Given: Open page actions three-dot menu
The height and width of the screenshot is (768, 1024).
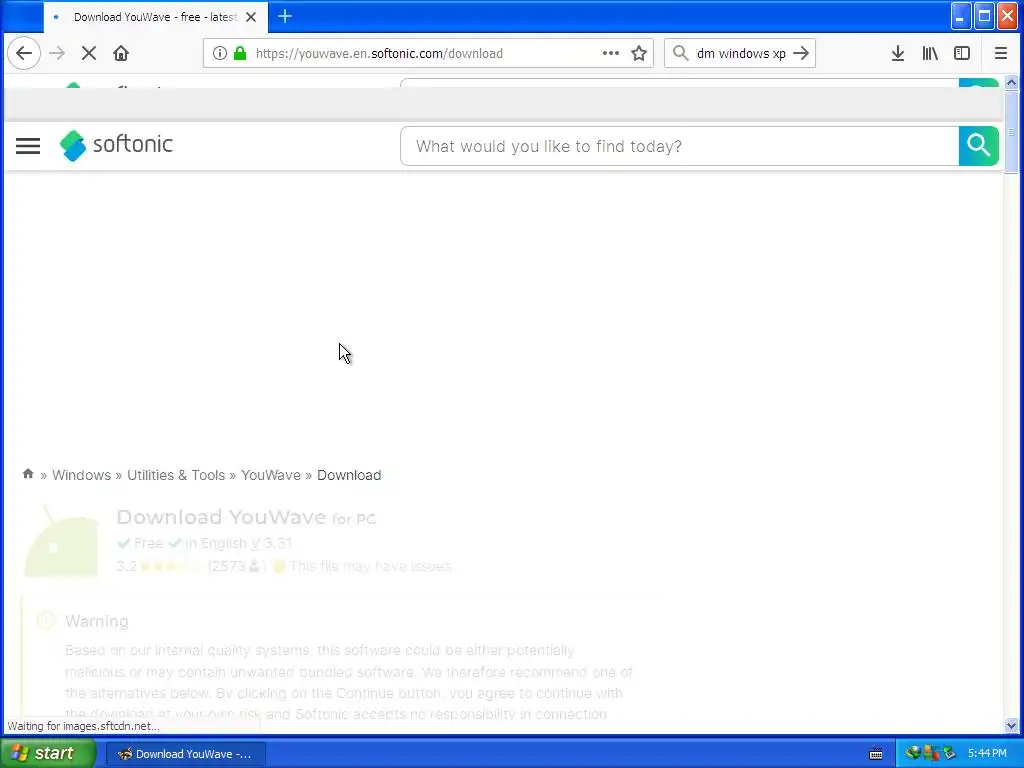Looking at the screenshot, I should pos(611,53).
